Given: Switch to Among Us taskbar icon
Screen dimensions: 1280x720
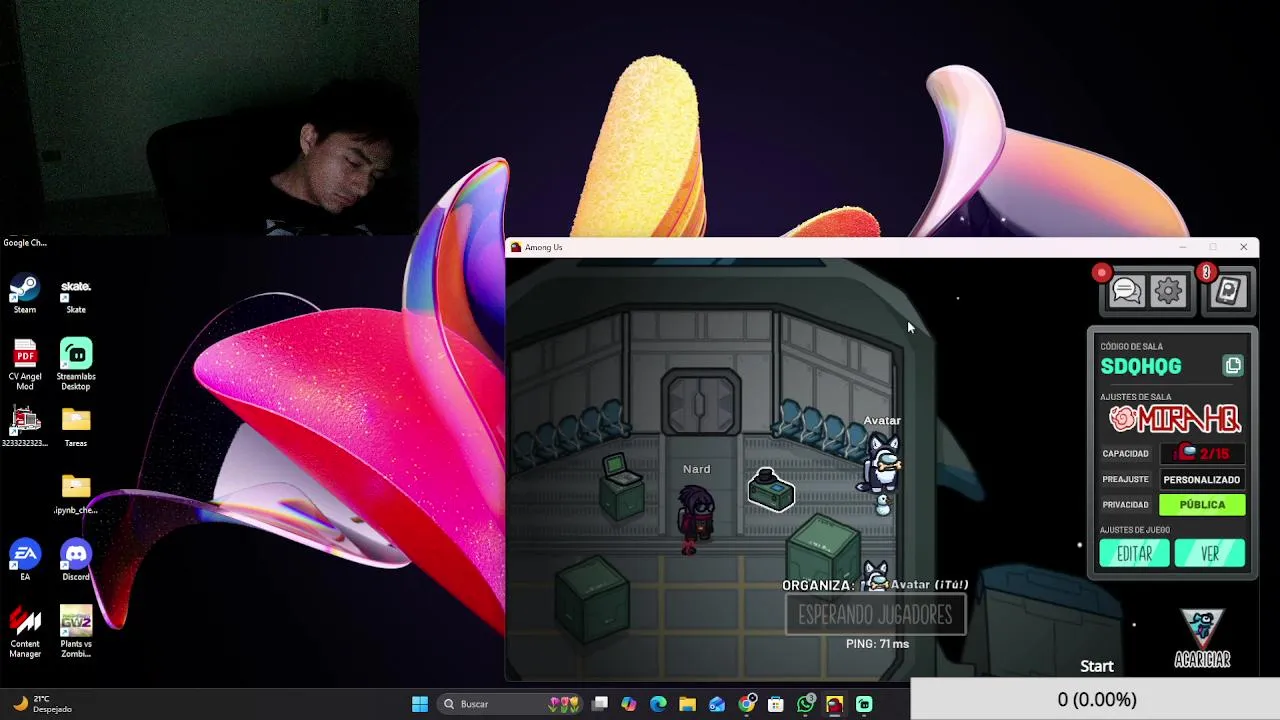Looking at the screenshot, I should 835,704.
